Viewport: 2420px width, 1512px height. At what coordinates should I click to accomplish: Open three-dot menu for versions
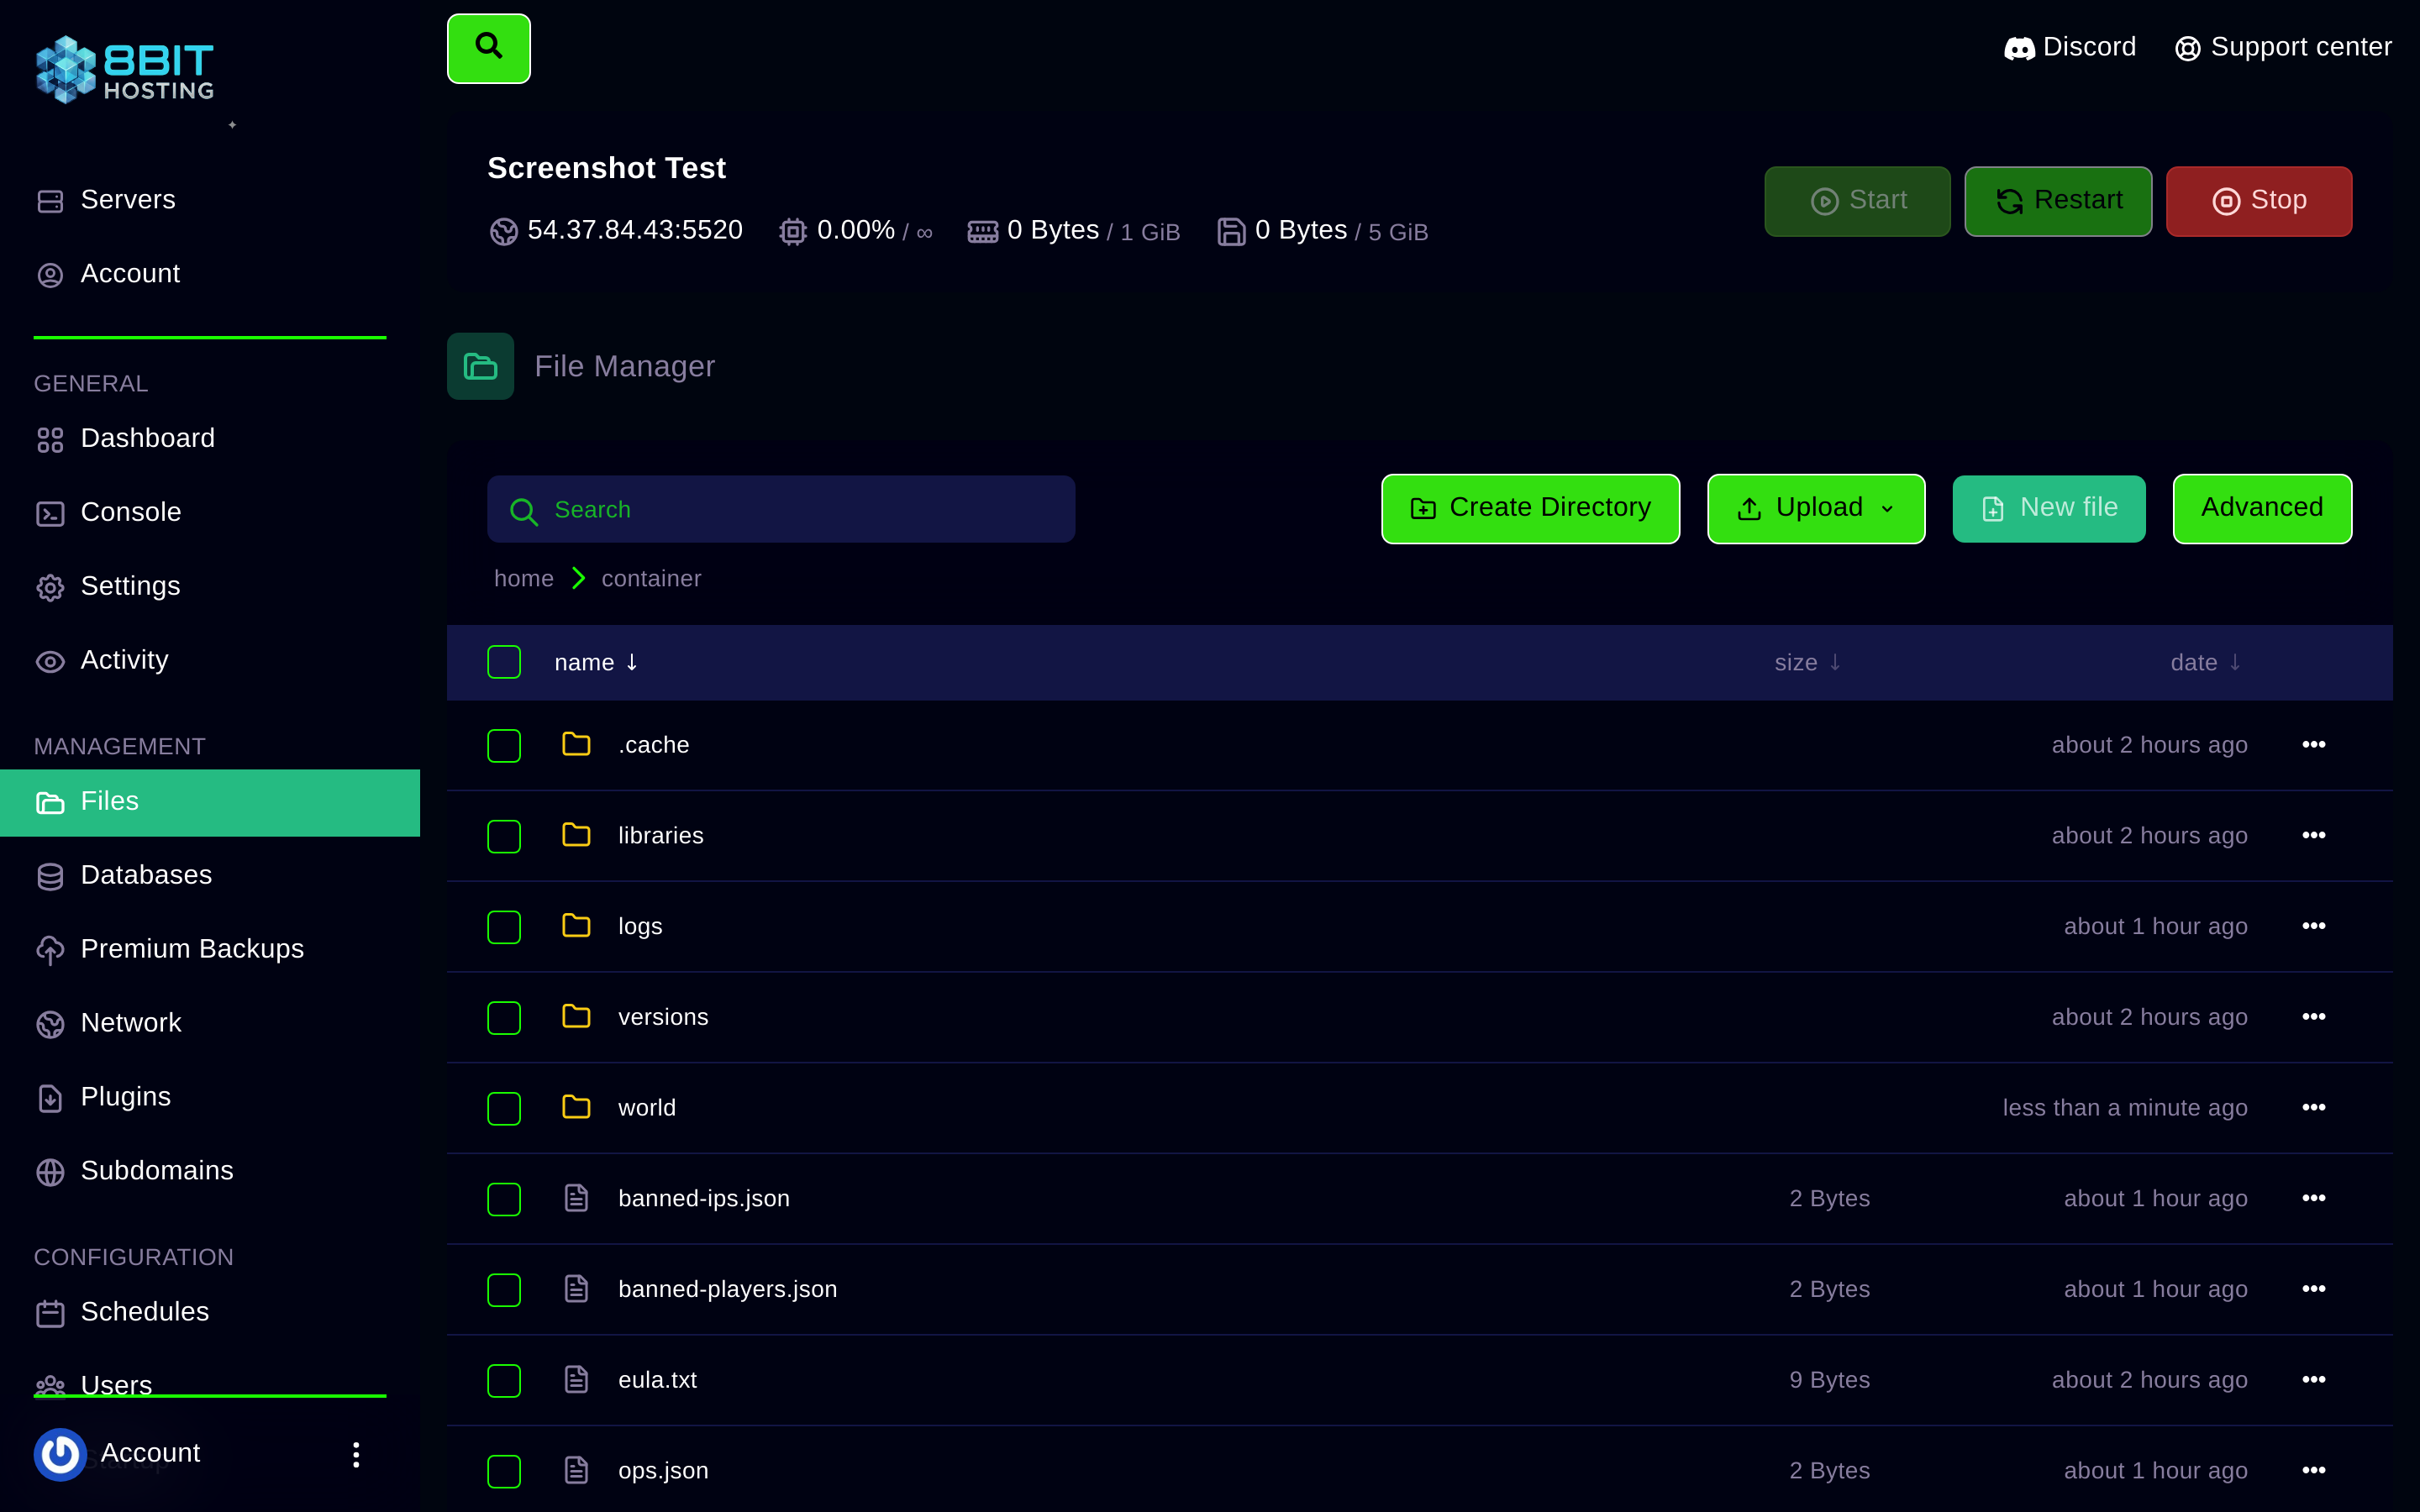click(2313, 1017)
